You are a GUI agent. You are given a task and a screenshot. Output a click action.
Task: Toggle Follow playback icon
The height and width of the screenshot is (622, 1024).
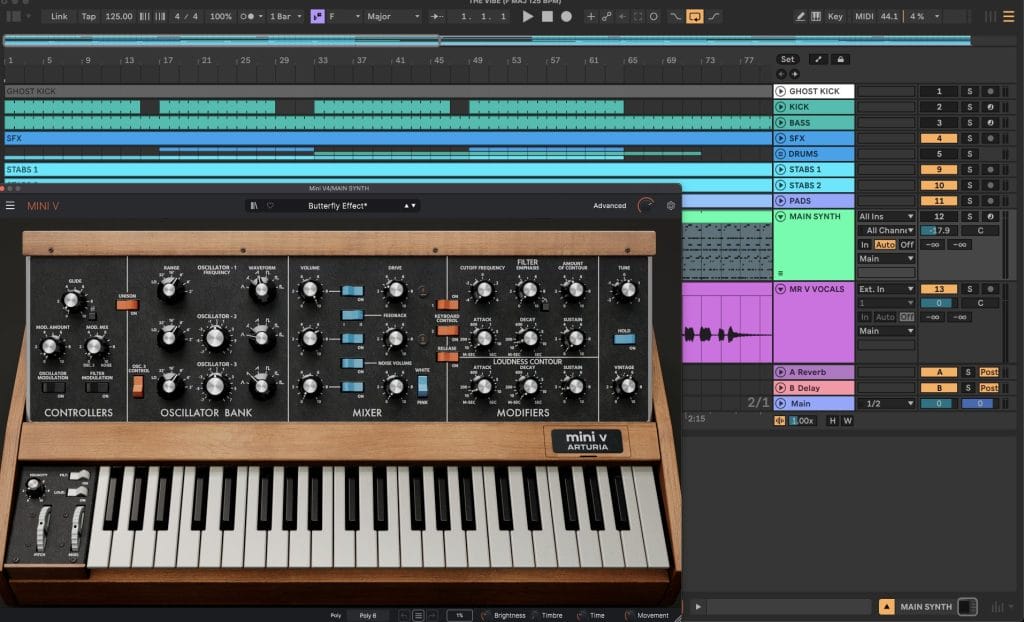(x=438, y=16)
